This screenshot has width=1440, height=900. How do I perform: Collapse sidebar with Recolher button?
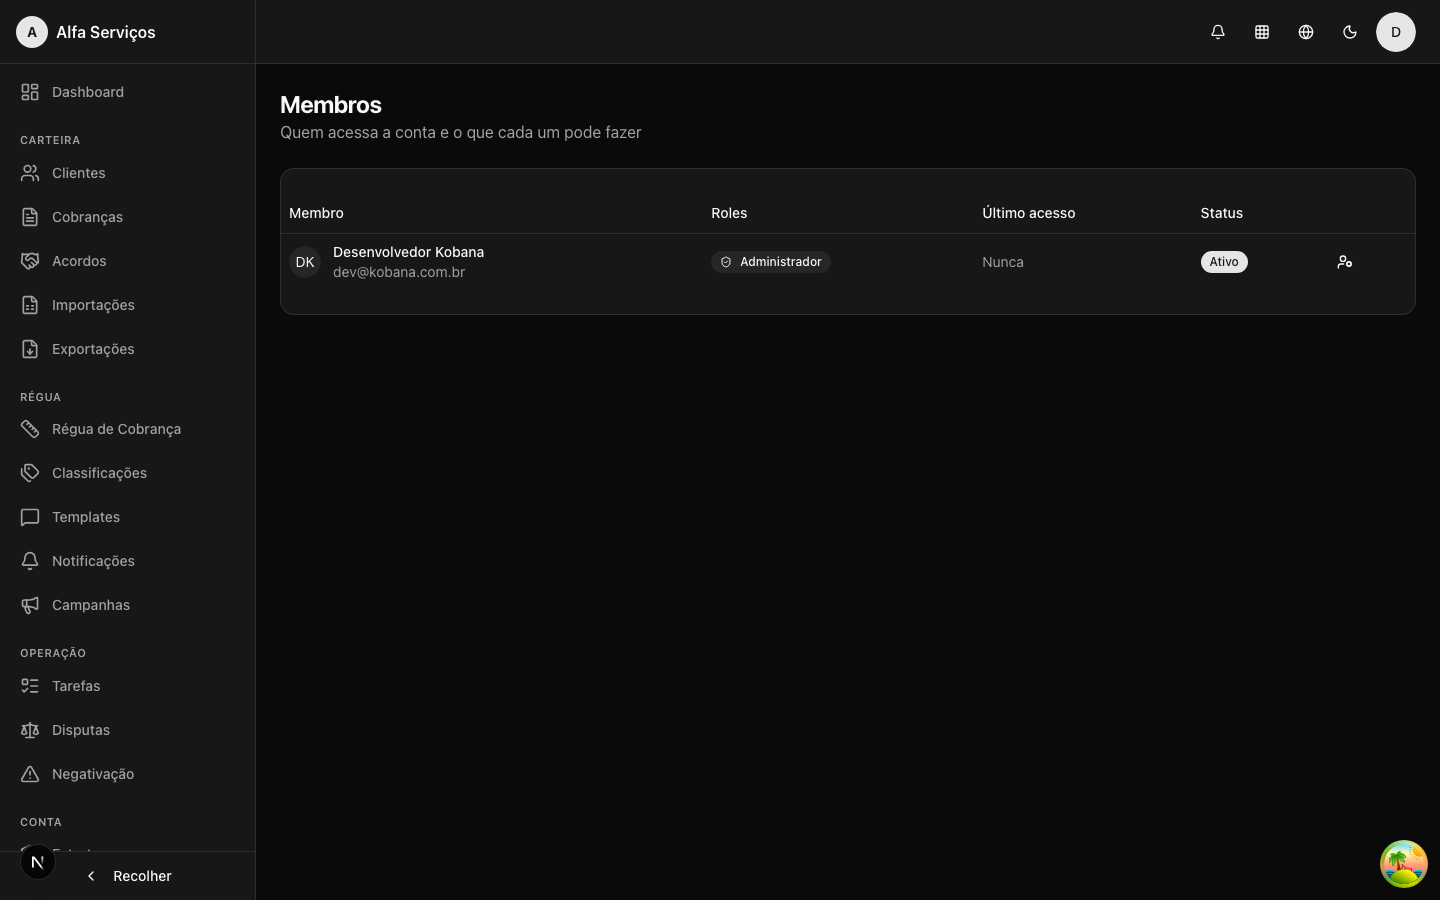click(128, 876)
